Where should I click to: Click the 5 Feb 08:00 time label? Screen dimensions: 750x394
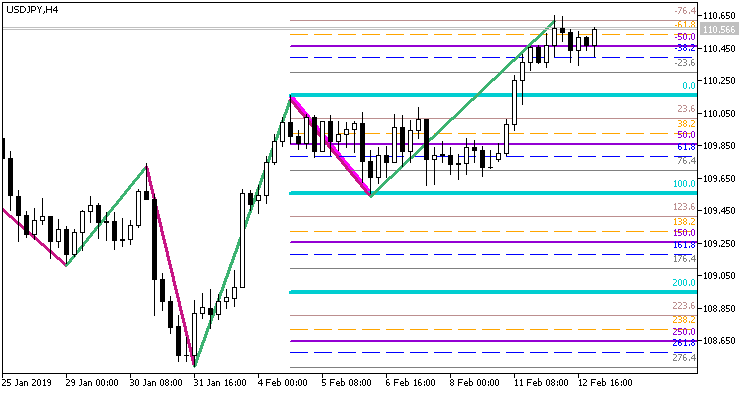(346, 383)
